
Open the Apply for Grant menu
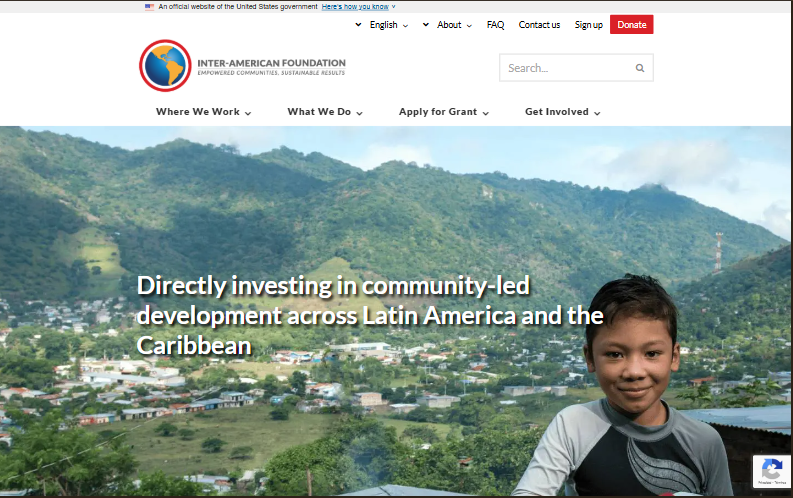coord(444,112)
